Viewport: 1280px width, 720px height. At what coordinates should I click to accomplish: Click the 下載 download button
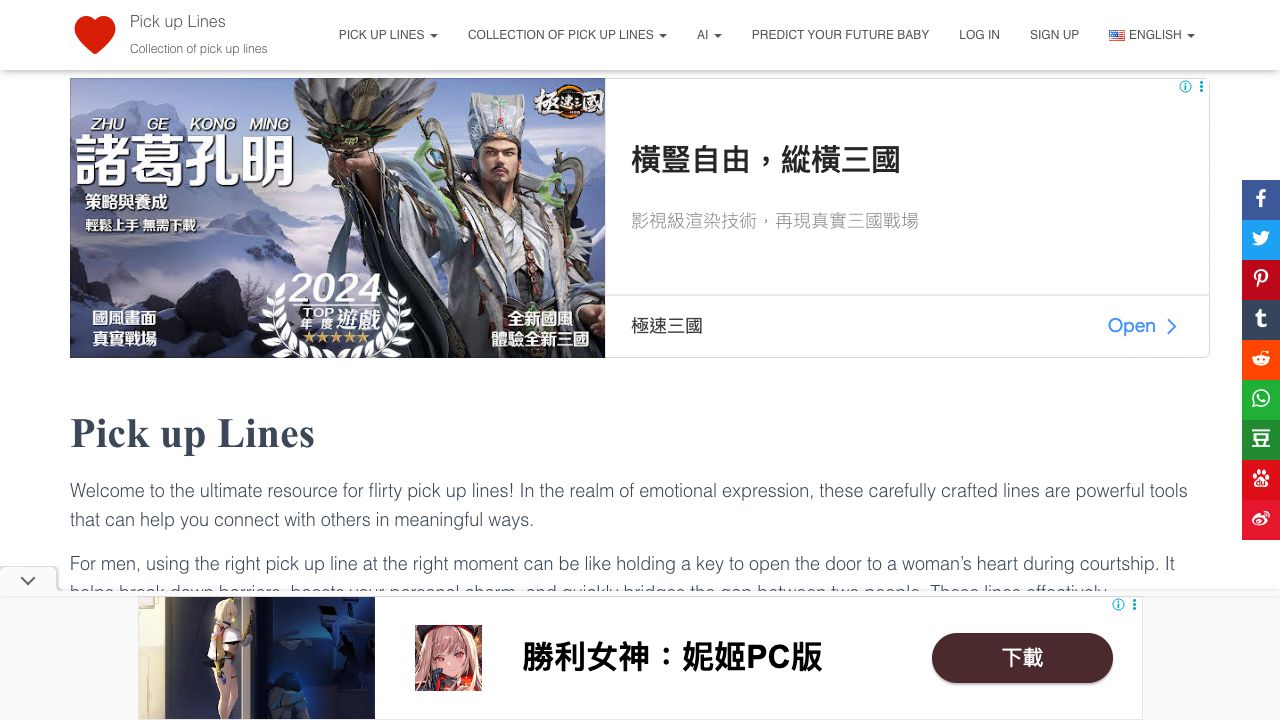pyautogui.click(x=1022, y=658)
